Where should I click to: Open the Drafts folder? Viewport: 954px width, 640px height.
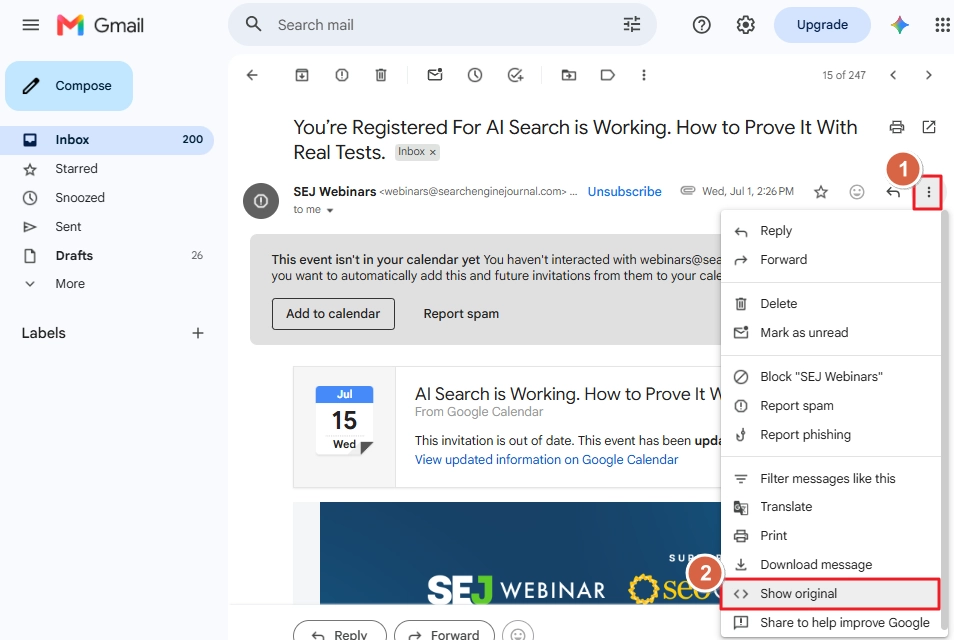pyautogui.click(x=107, y=256)
